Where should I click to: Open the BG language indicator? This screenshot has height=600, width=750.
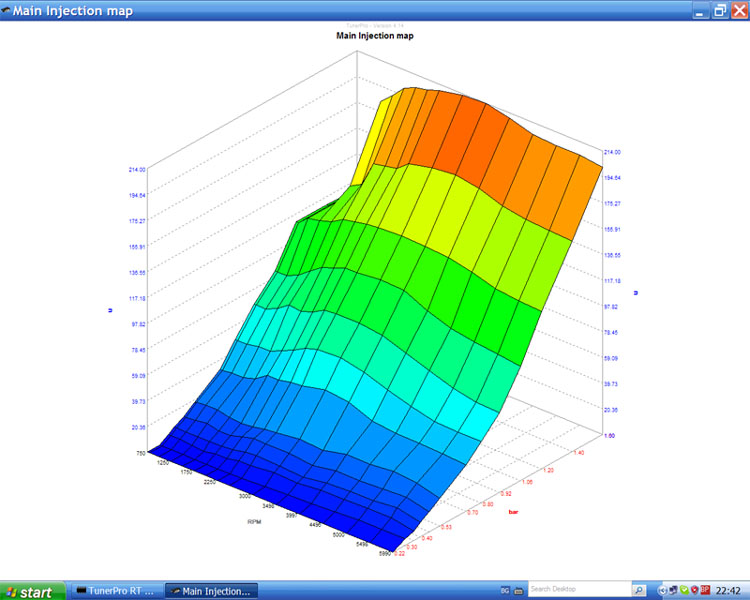click(503, 591)
